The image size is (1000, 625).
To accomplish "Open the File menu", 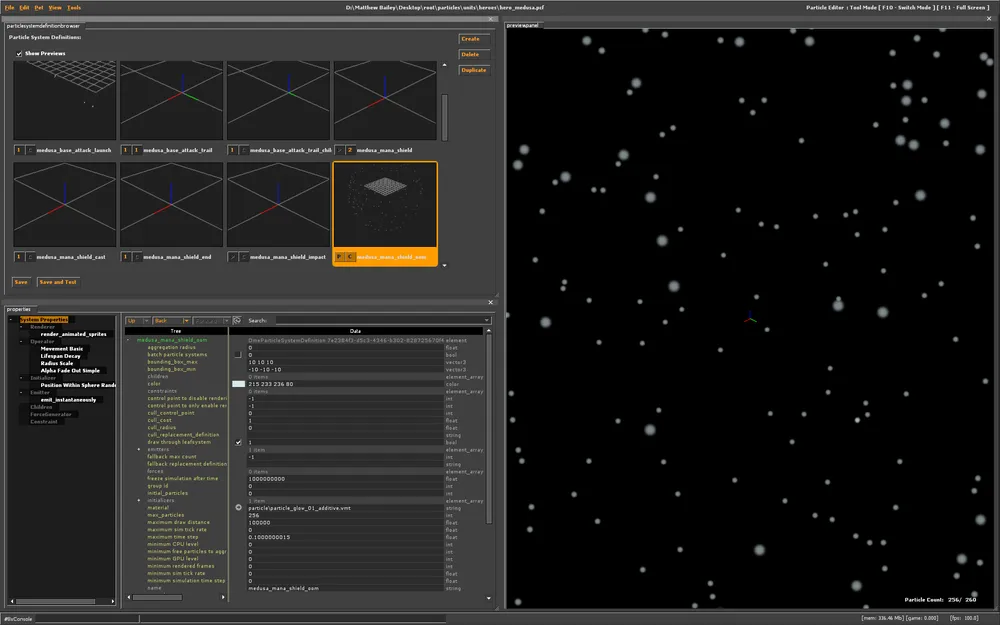I will click(9, 7).
